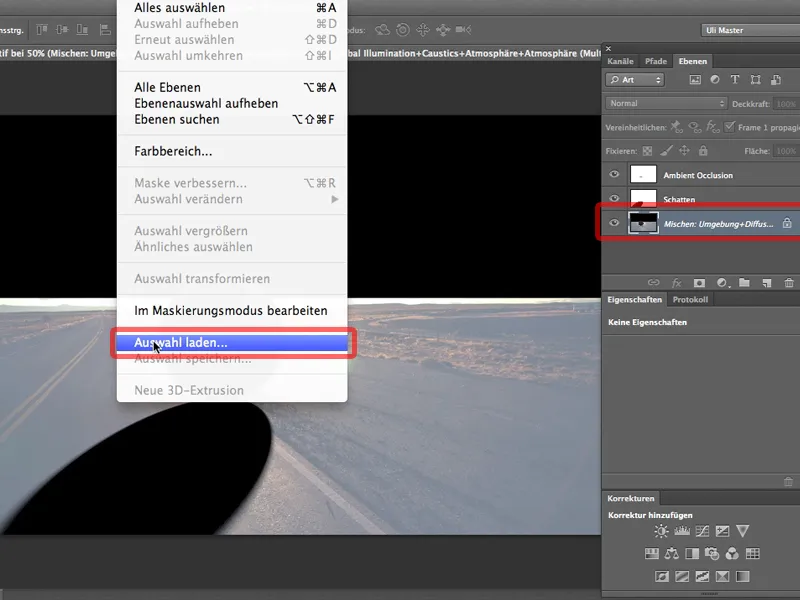Select Alles auswählen in the menu
Viewport: 800px width, 600px height.
click(232, 8)
